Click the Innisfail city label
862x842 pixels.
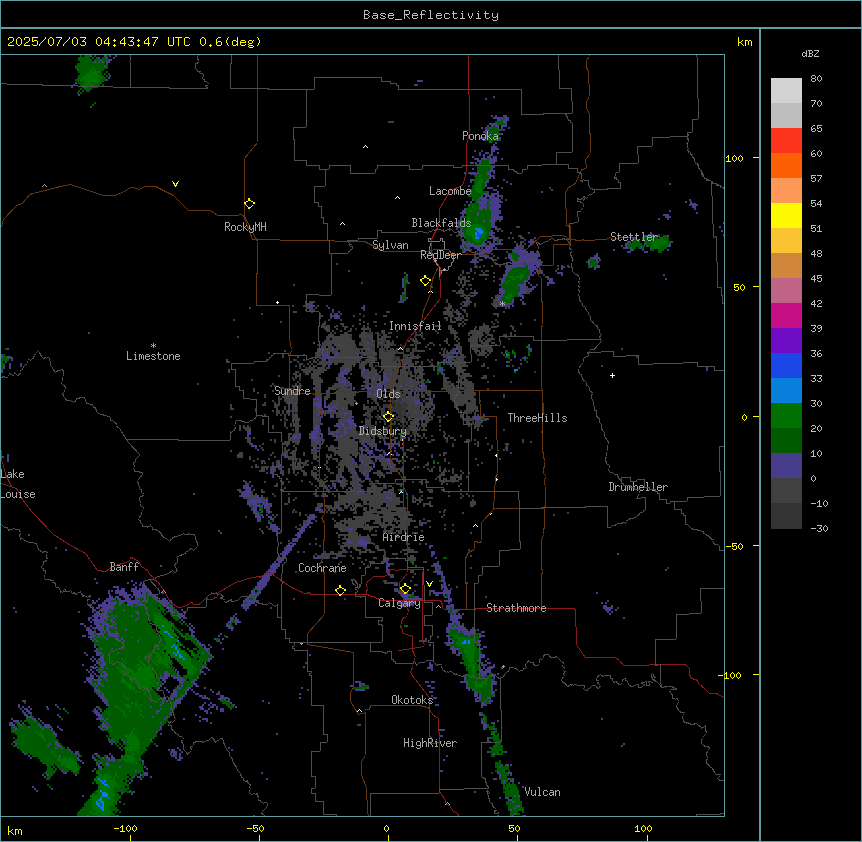coord(415,326)
